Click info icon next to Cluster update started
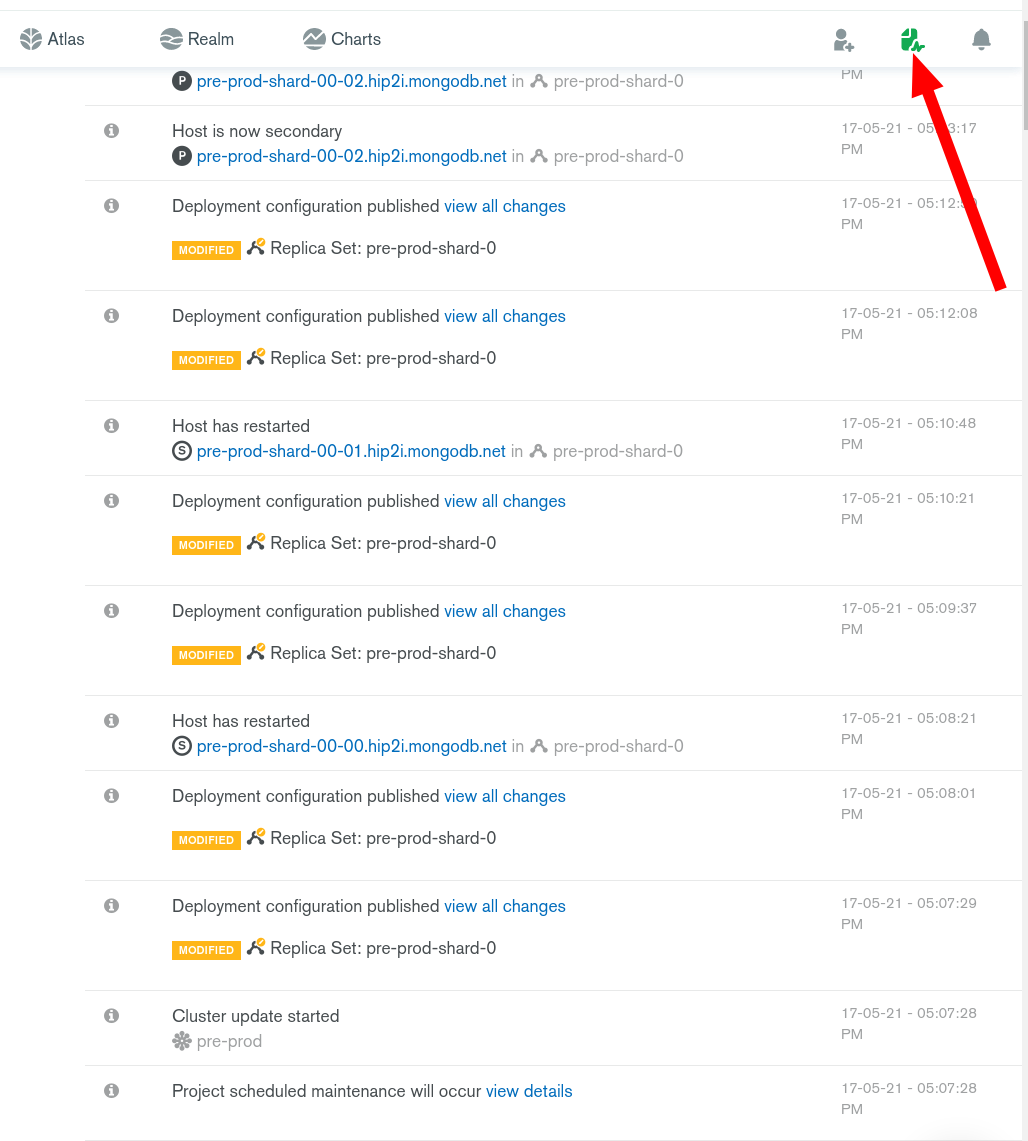Viewport: 1028px width, 1141px height. (111, 1016)
